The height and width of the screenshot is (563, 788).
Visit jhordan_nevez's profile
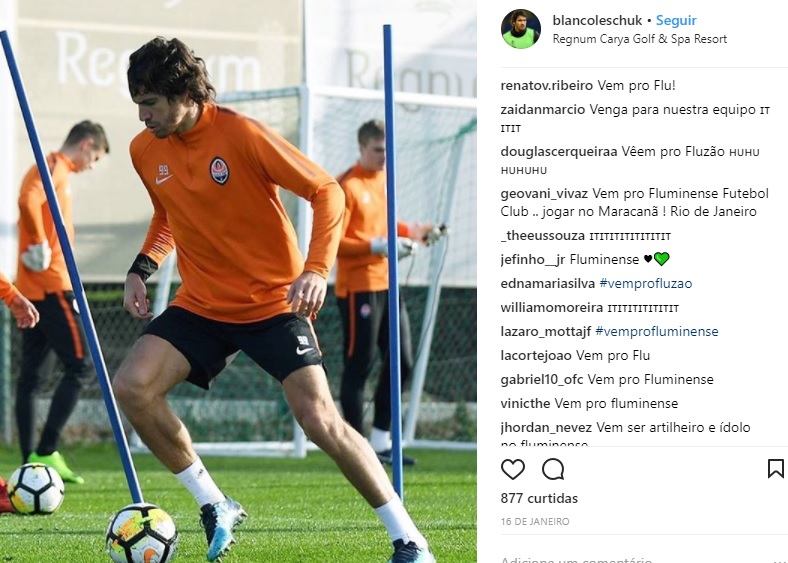pyautogui.click(x=546, y=428)
